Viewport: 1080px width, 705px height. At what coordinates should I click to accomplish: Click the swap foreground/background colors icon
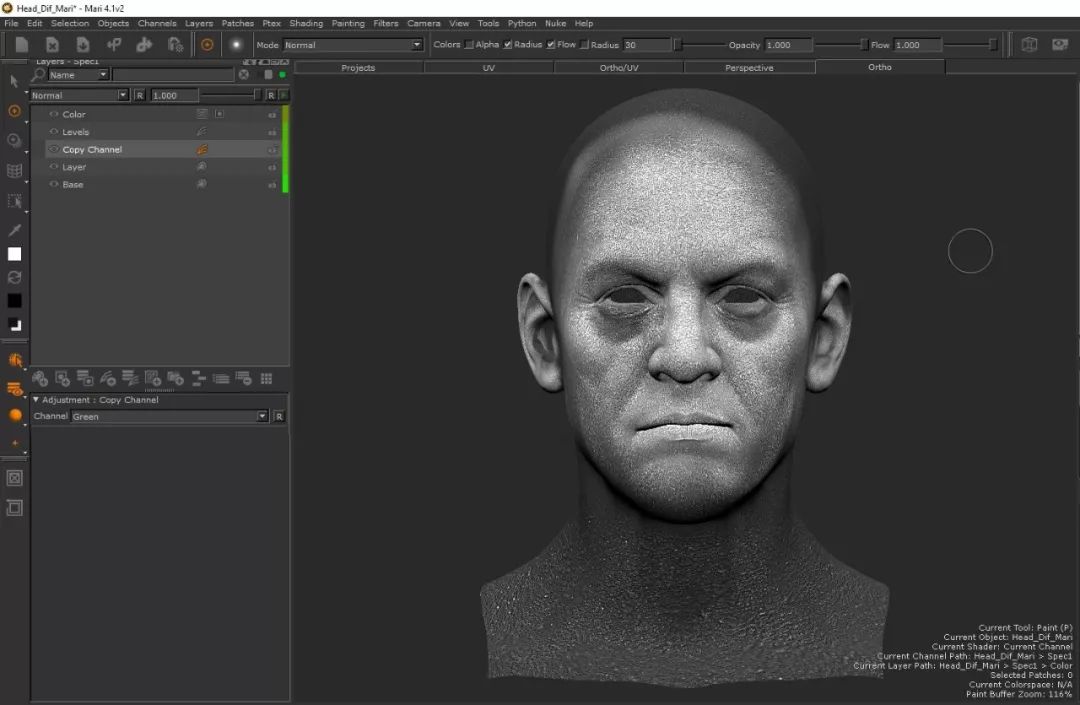(x=14, y=277)
